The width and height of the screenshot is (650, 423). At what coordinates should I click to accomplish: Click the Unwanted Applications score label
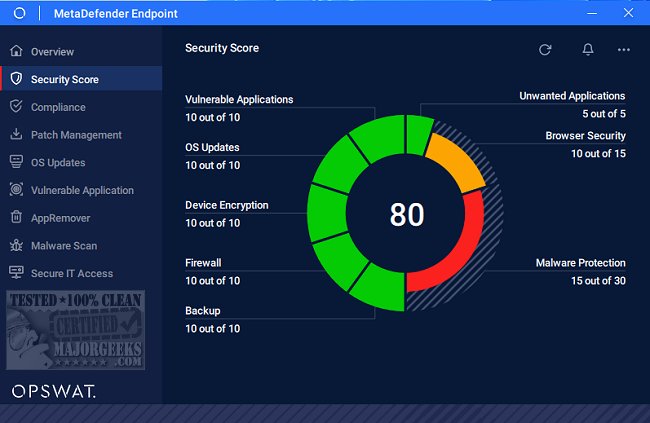(572, 96)
